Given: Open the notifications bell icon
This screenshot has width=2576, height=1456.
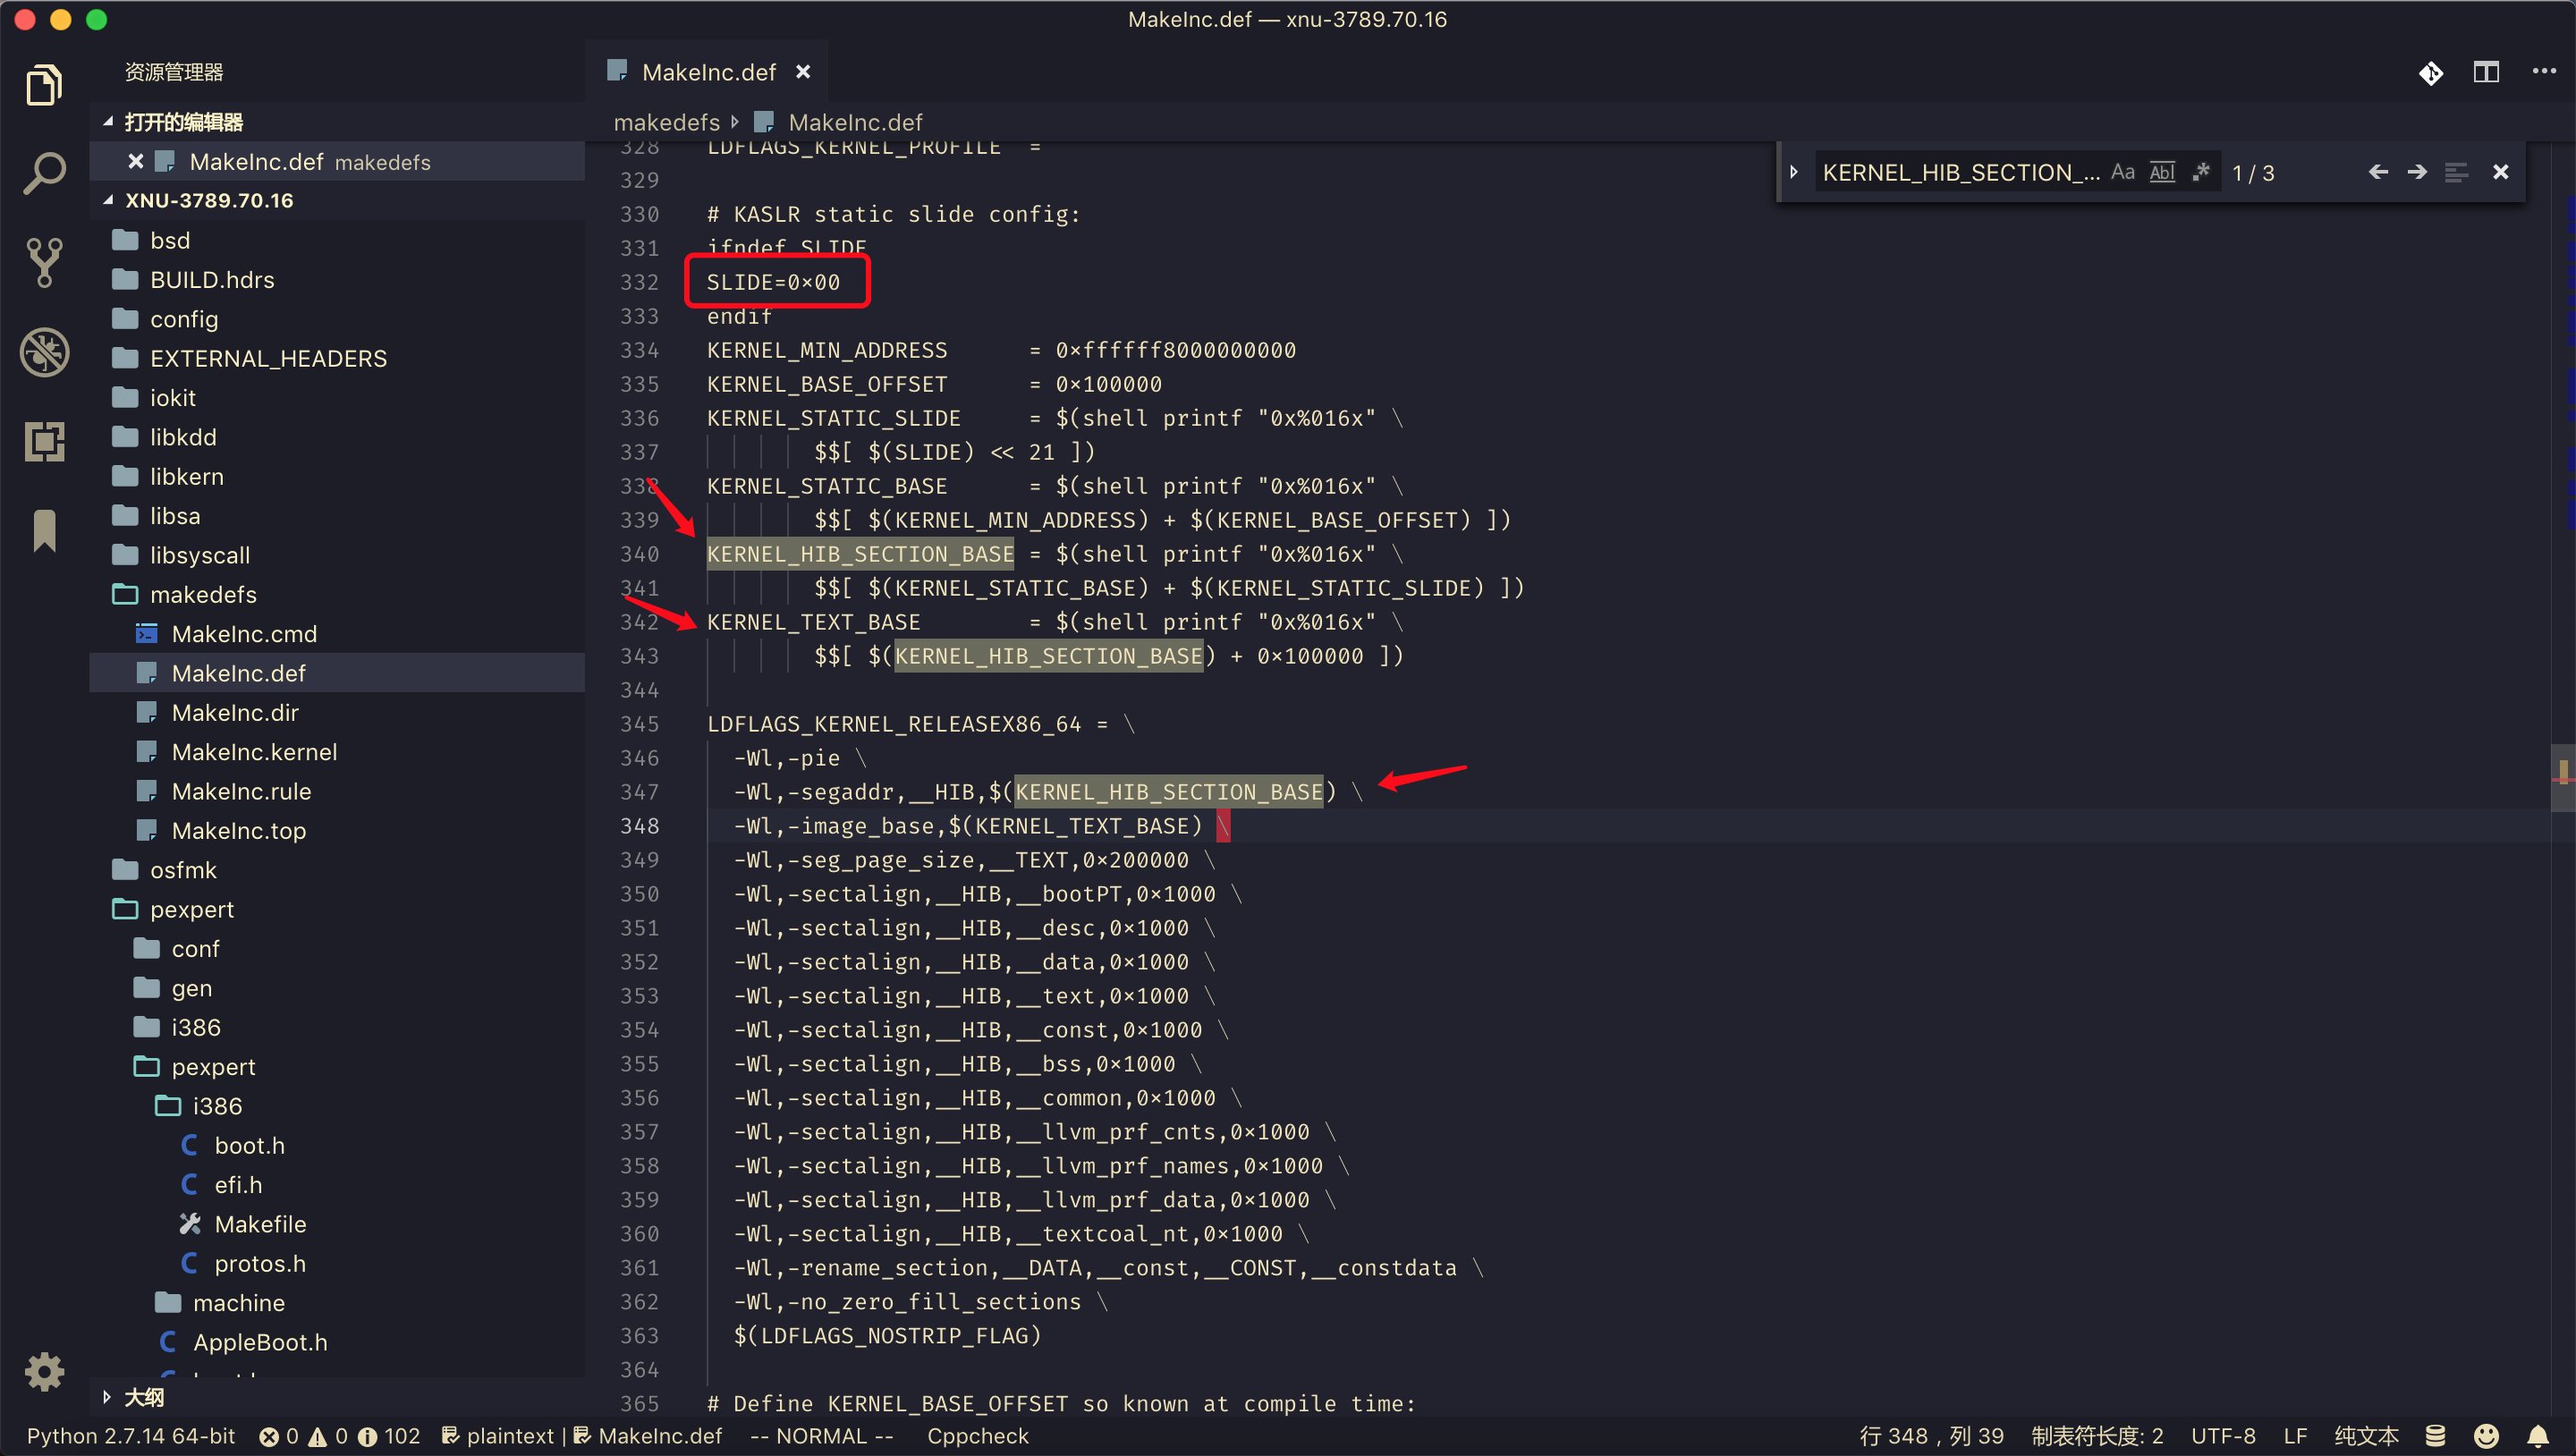Looking at the screenshot, I should [x=2538, y=1436].
